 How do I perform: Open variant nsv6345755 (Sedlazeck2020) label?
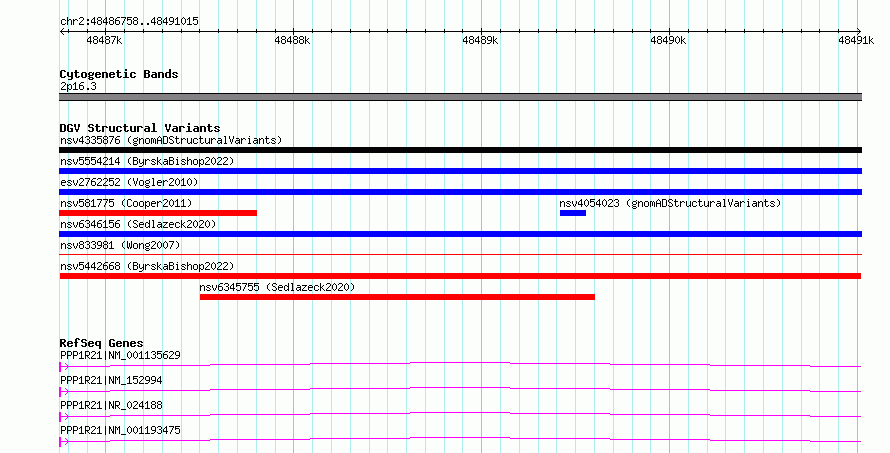click(x=277, y=287)
